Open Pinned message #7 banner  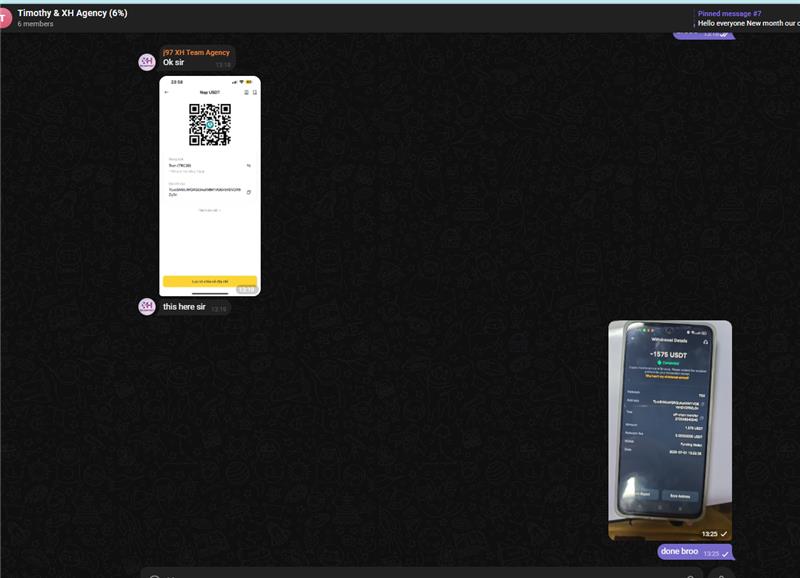tap(744, 18)
